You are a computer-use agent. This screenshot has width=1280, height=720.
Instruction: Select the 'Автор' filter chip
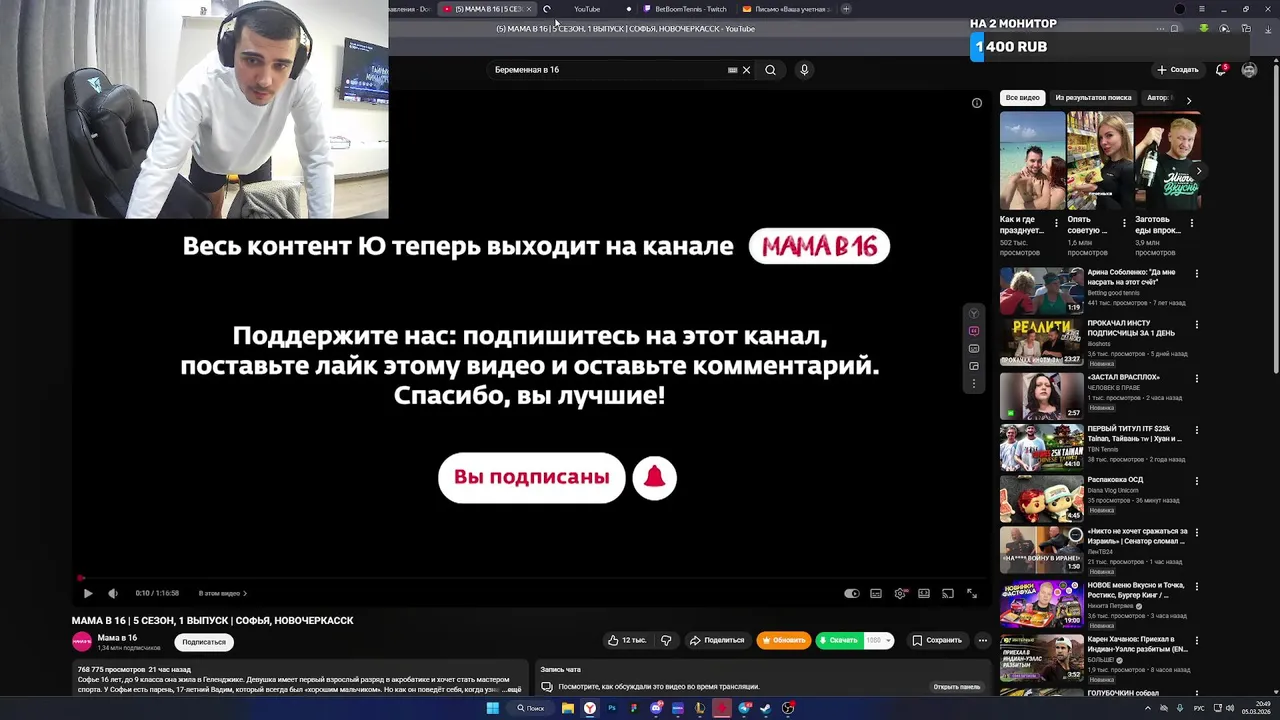(1158, 98)
